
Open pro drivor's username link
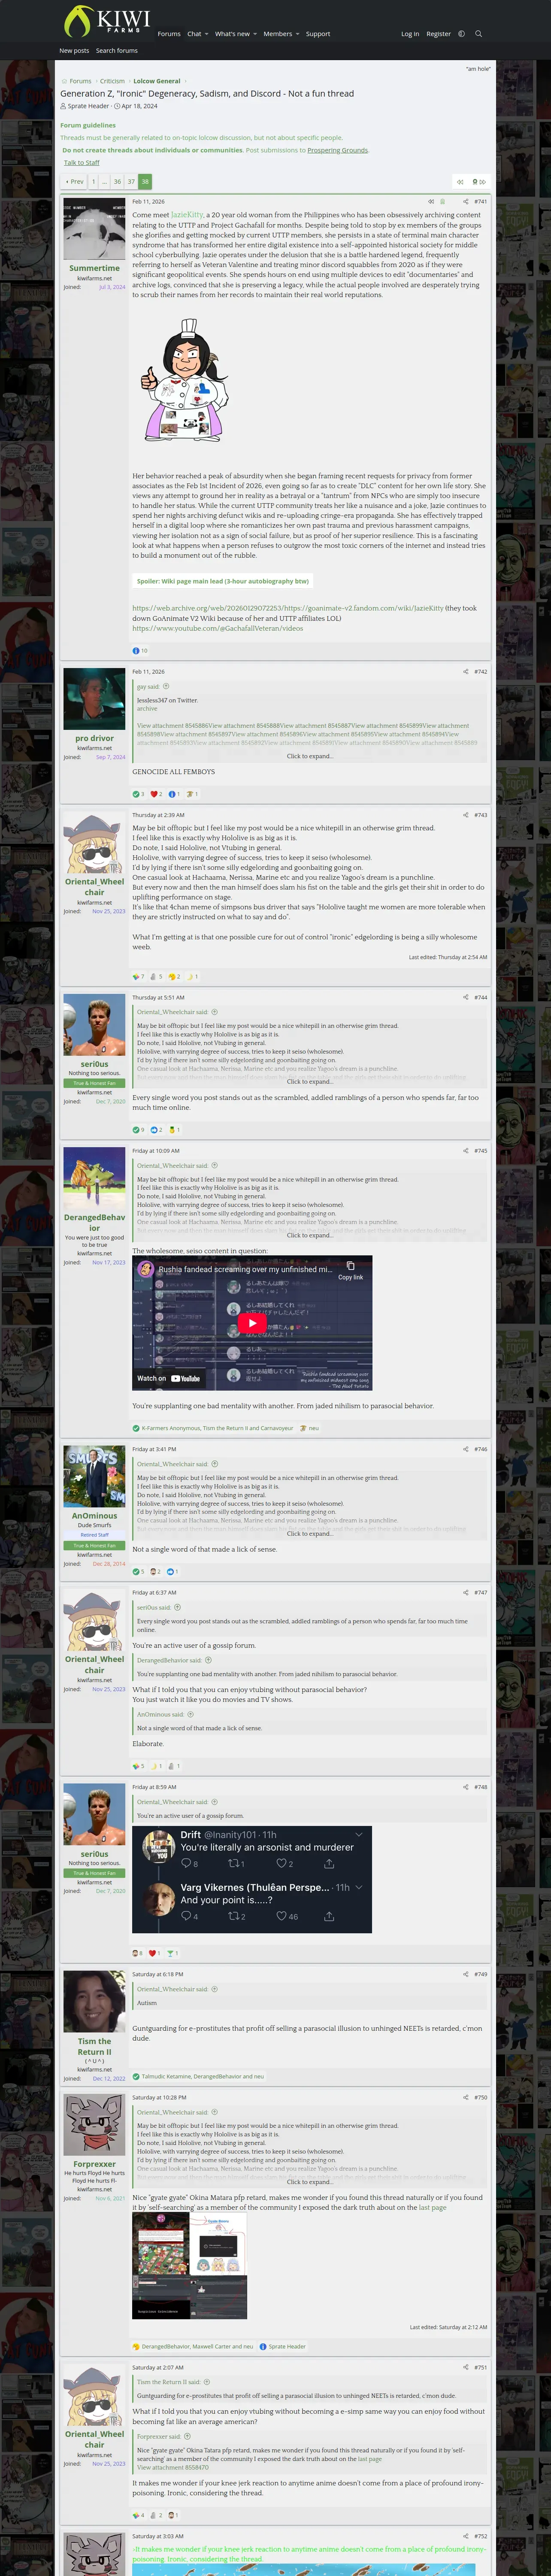tap(94, 738)
